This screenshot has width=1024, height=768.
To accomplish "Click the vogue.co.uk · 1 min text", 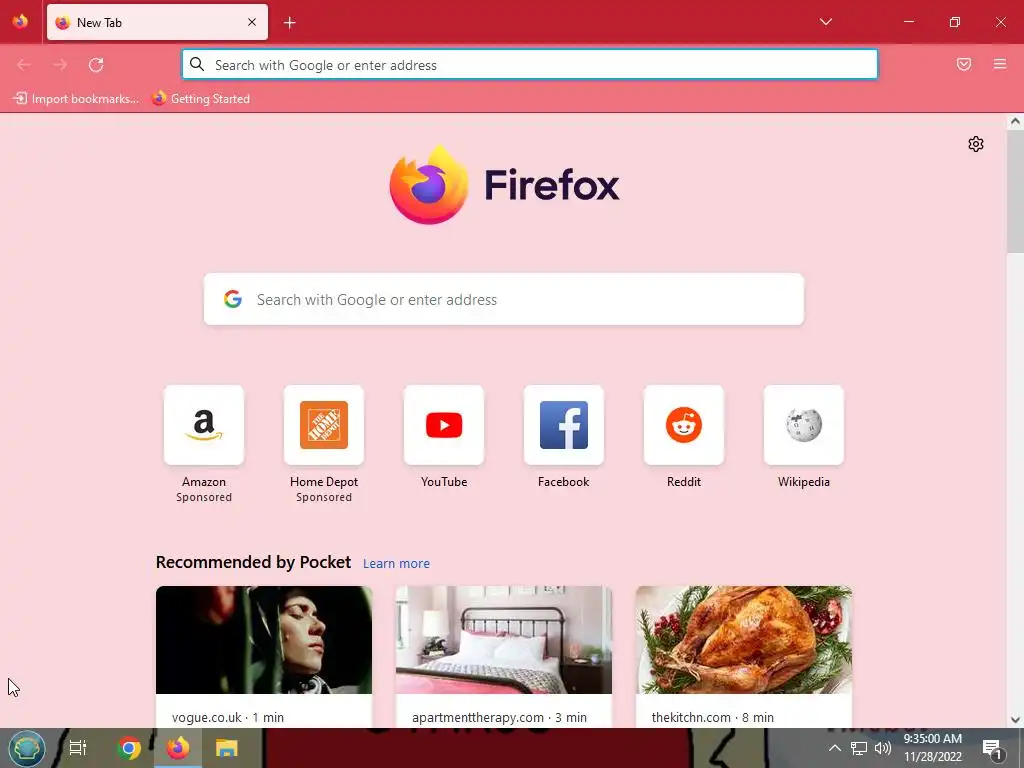I will (x=228, y=717).
